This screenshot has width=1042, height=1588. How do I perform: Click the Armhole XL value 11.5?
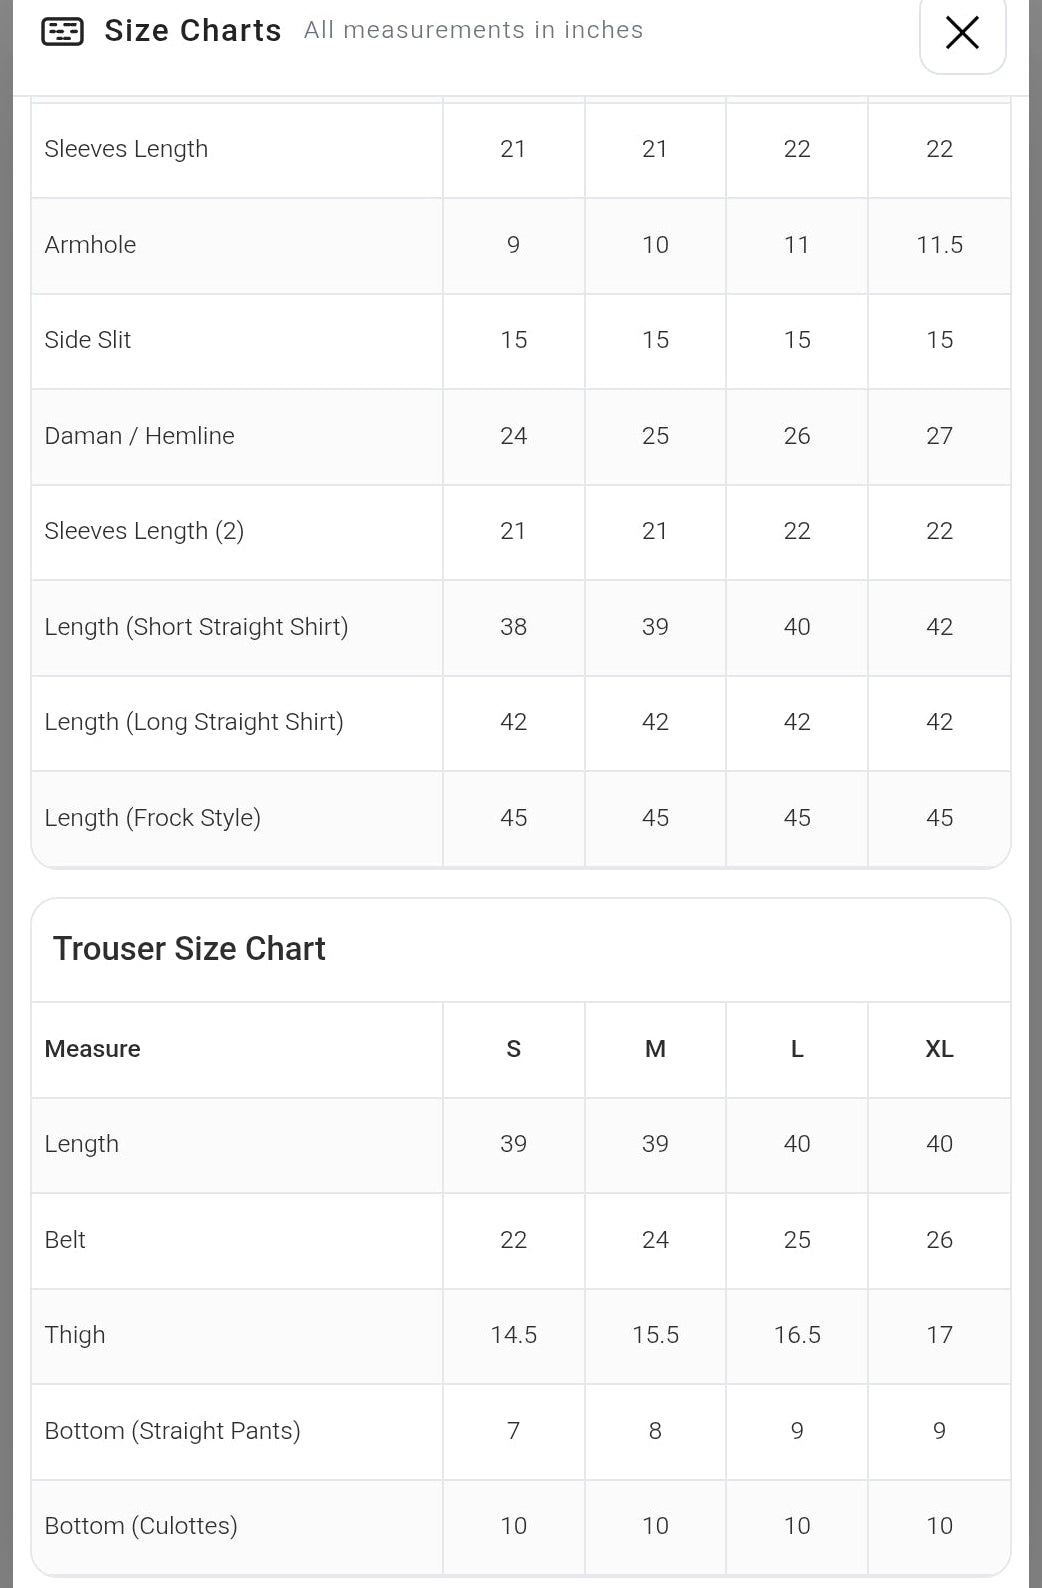(x=939, y=245)
